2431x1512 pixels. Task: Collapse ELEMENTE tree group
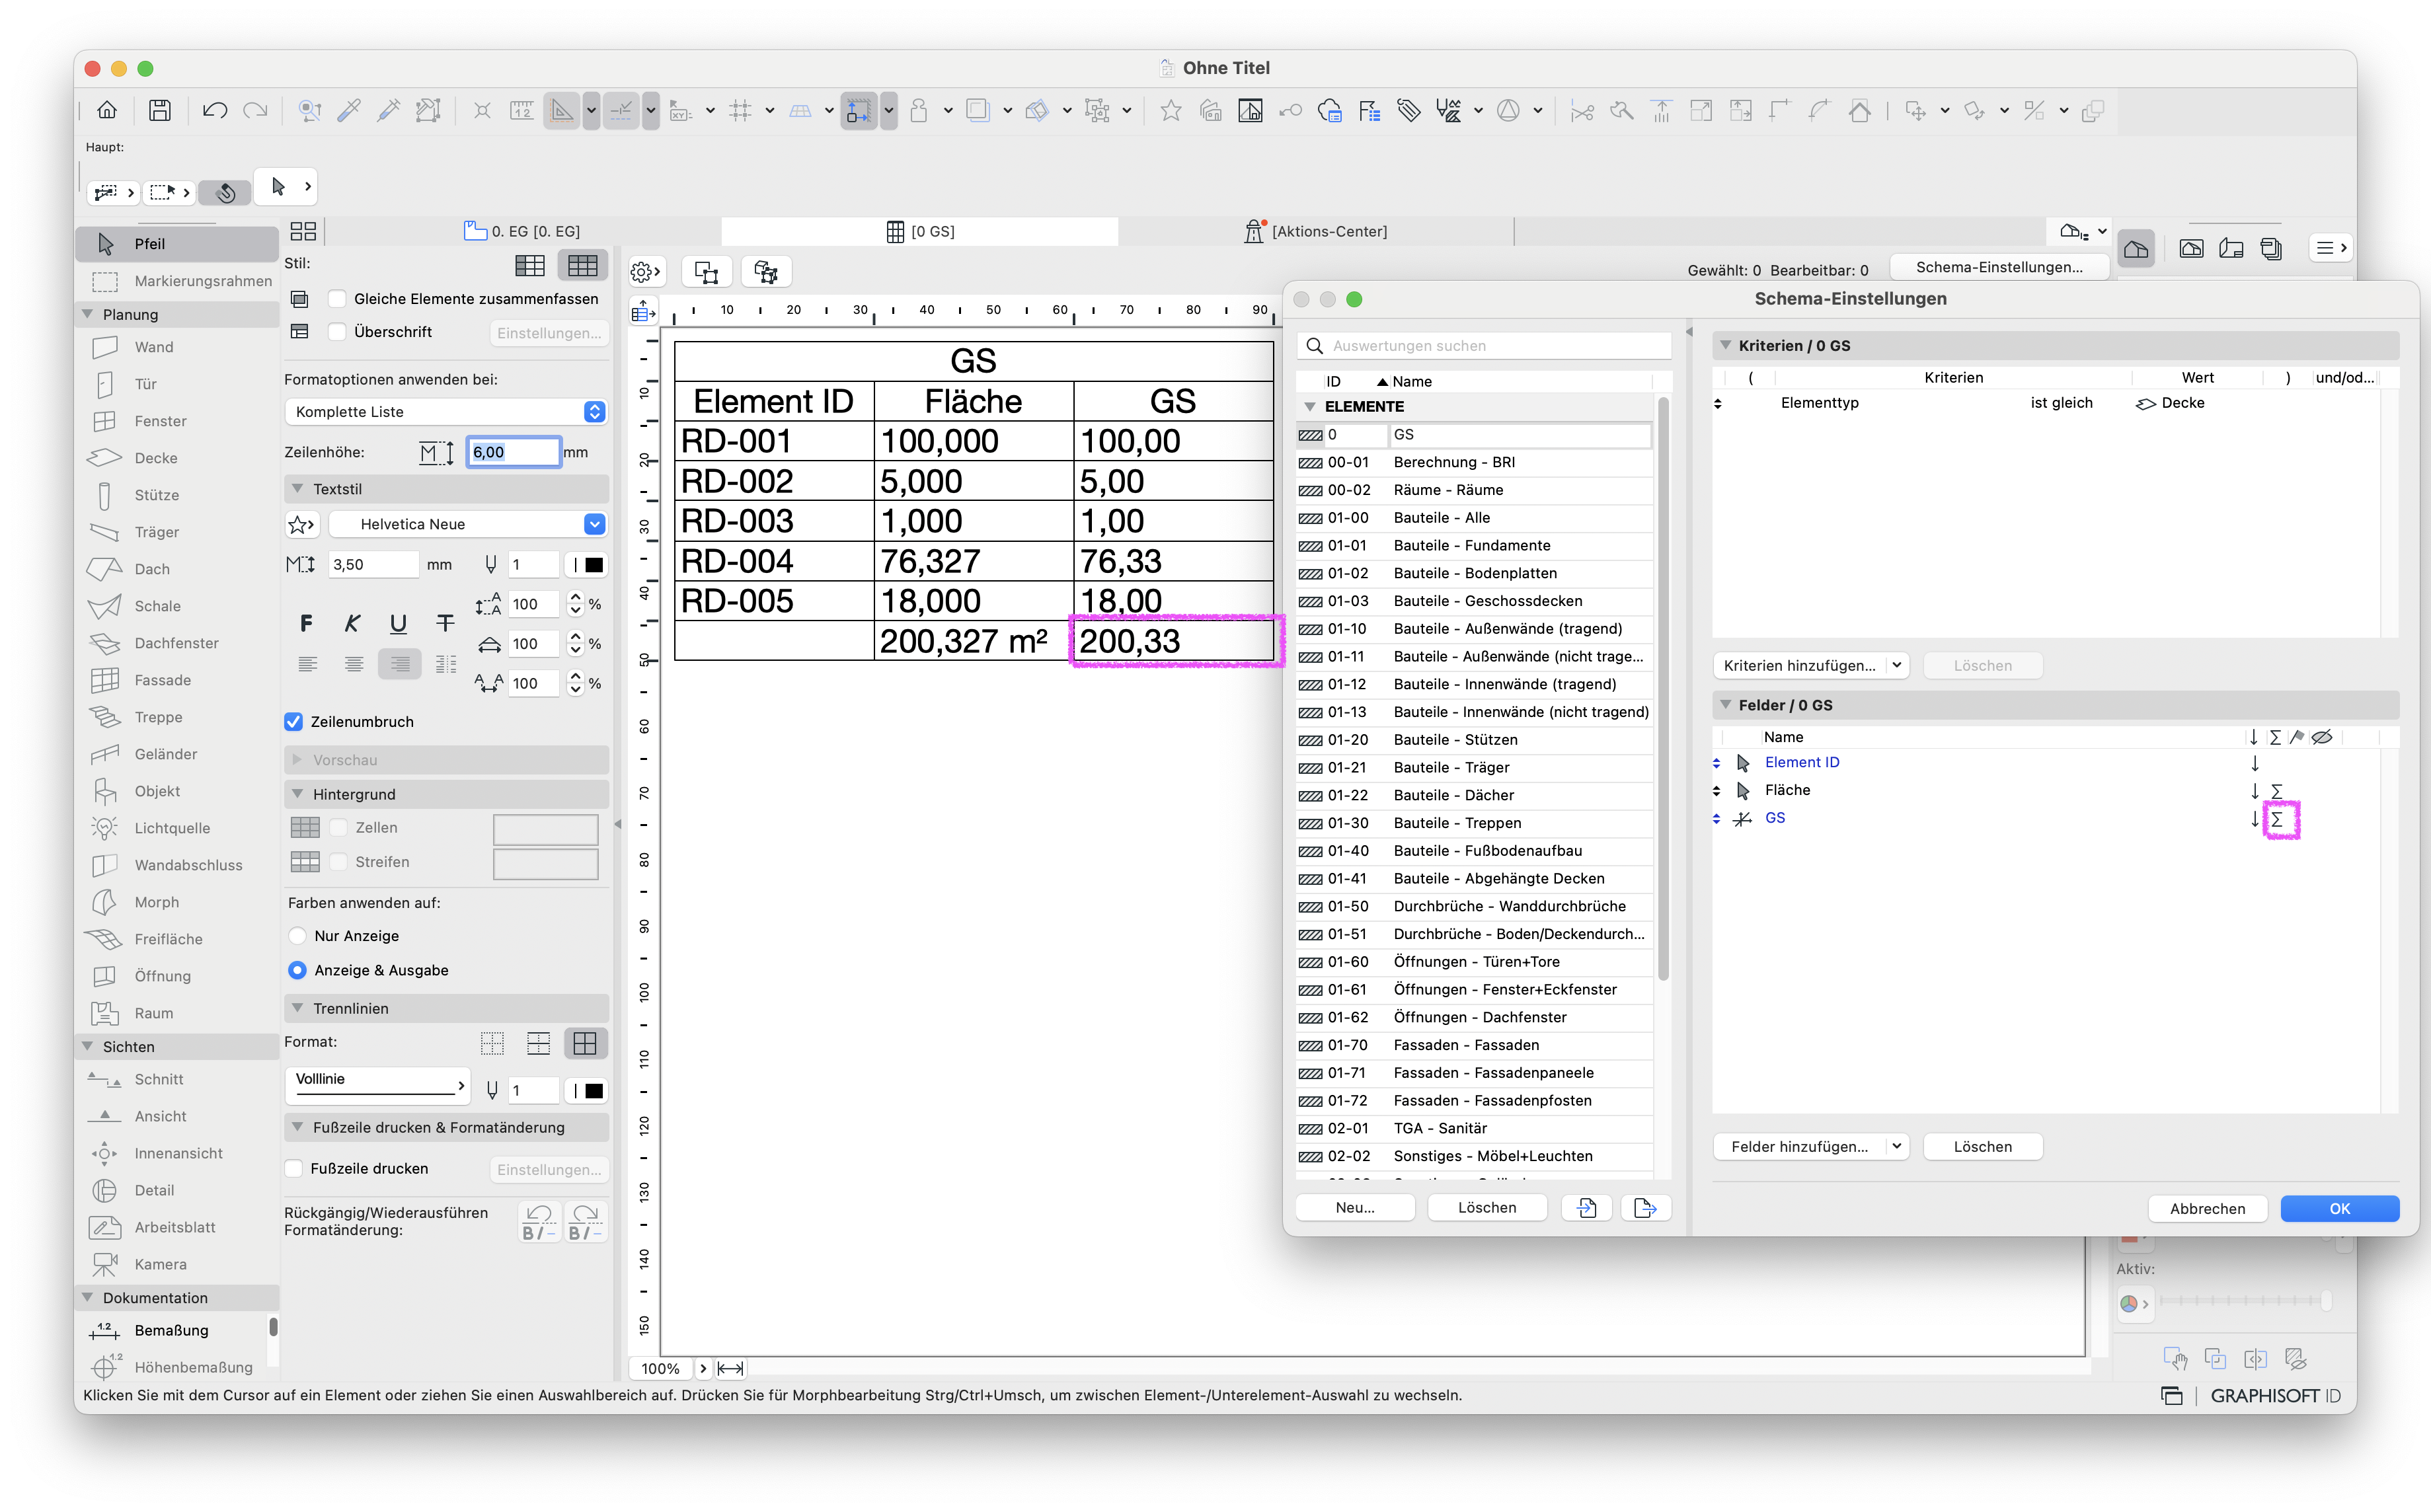point(1310,407)
